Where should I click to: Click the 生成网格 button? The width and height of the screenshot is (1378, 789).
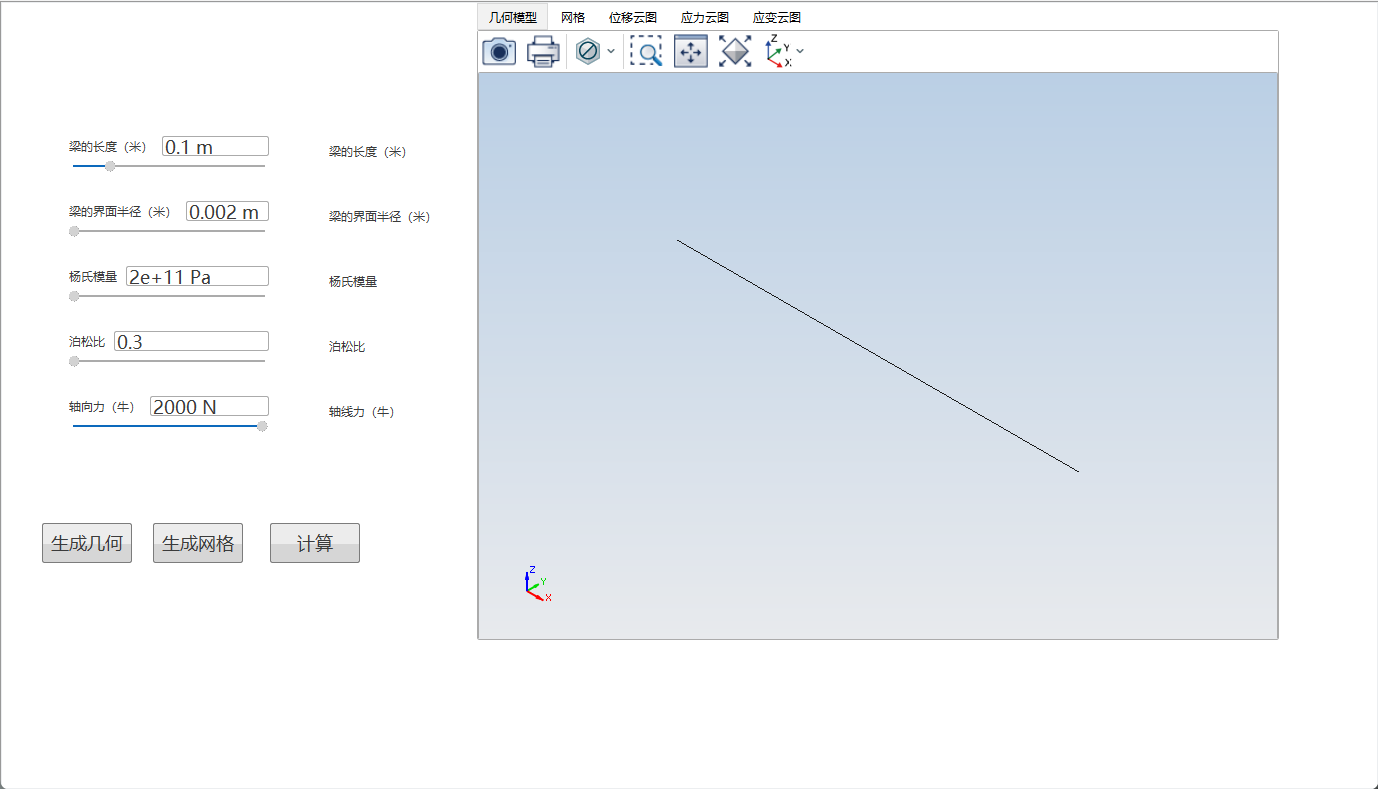198,543
